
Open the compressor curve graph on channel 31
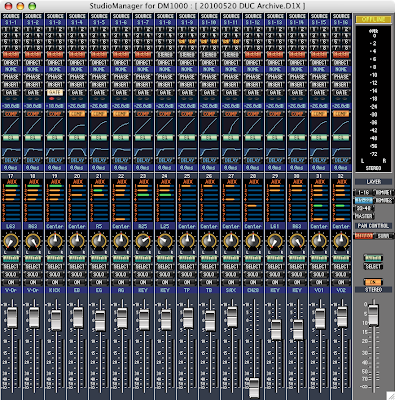tap(319, 126)
